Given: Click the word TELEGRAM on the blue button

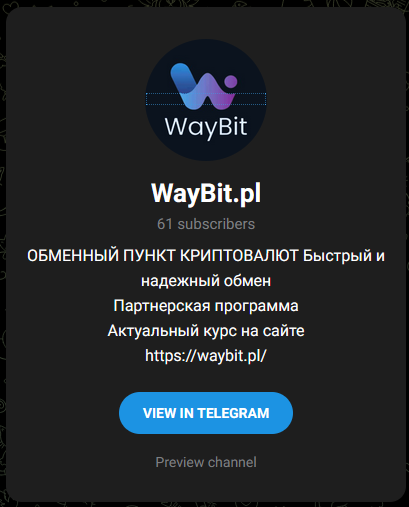Looking at the screenshot, I should click(x=233, y=413).
